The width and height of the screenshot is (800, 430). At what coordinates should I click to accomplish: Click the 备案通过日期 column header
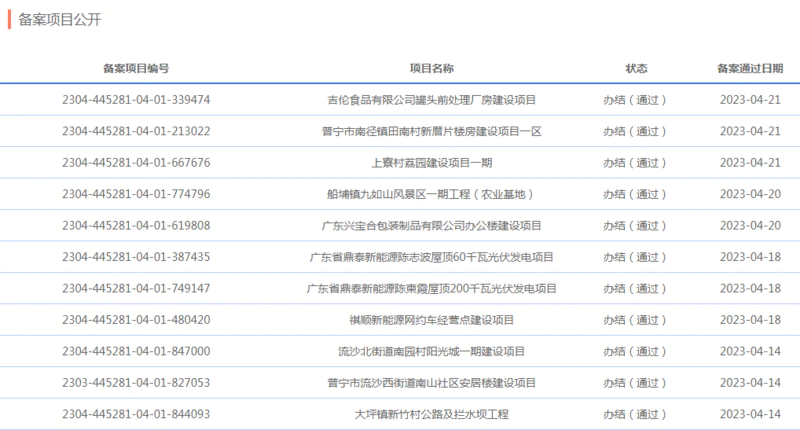pos(750,69)
